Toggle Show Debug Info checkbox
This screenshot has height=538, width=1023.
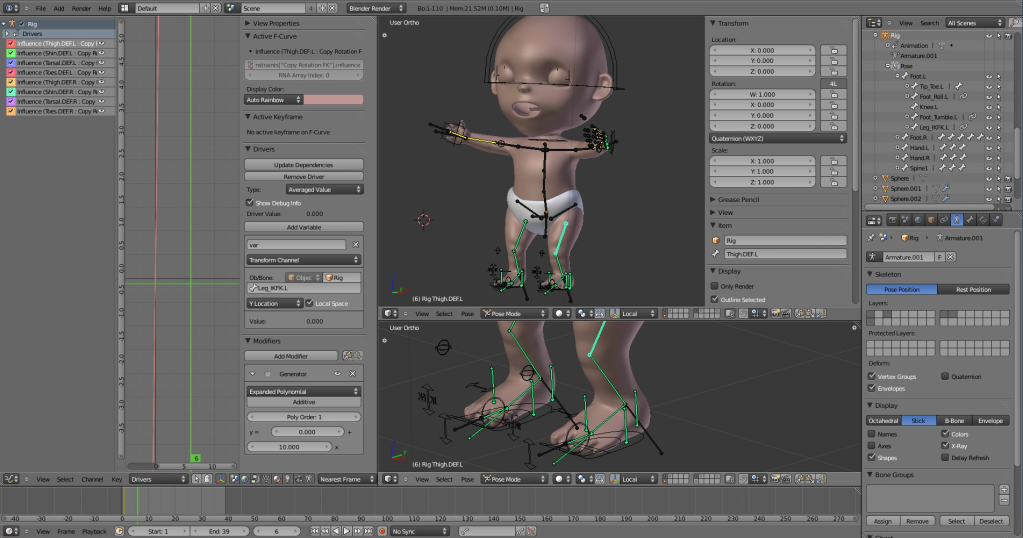pos(250,203)
